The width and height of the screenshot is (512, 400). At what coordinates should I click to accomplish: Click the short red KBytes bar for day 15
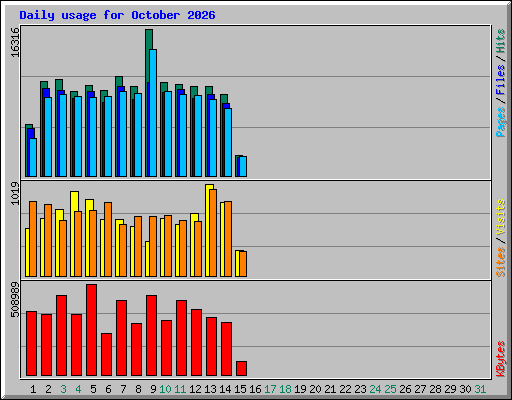(x=242, y=368)
